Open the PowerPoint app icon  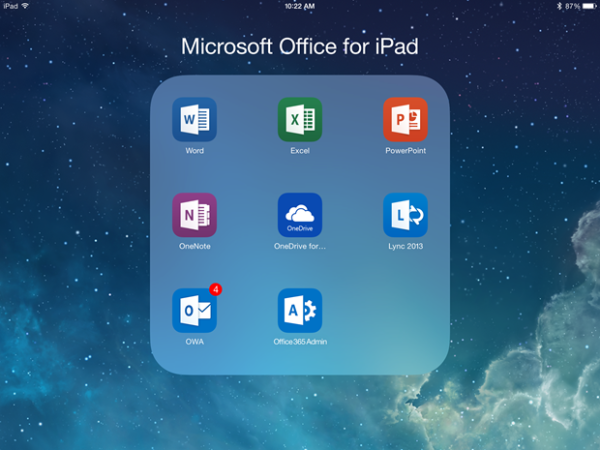pyautogui.click(x=405, y=120)
